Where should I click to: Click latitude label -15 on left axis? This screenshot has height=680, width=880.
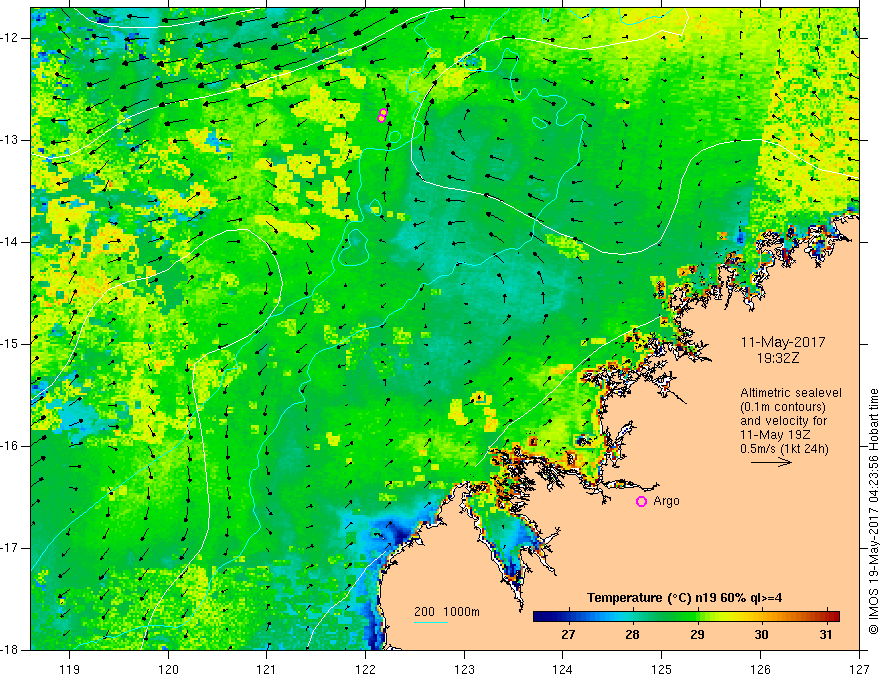tap(11, 344)
